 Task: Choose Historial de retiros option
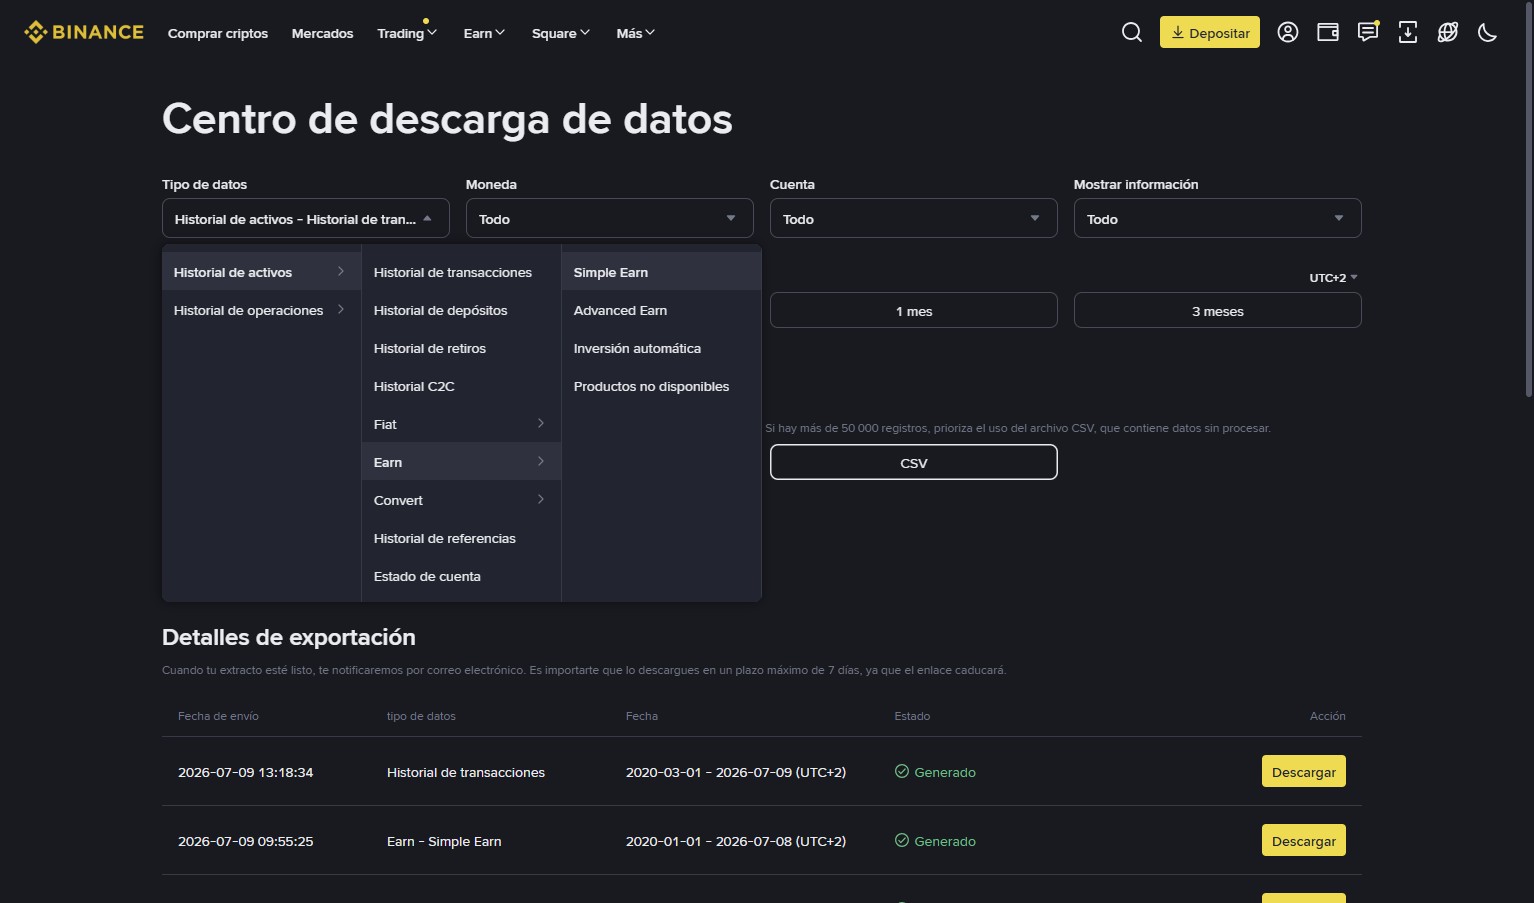[461, 348]
